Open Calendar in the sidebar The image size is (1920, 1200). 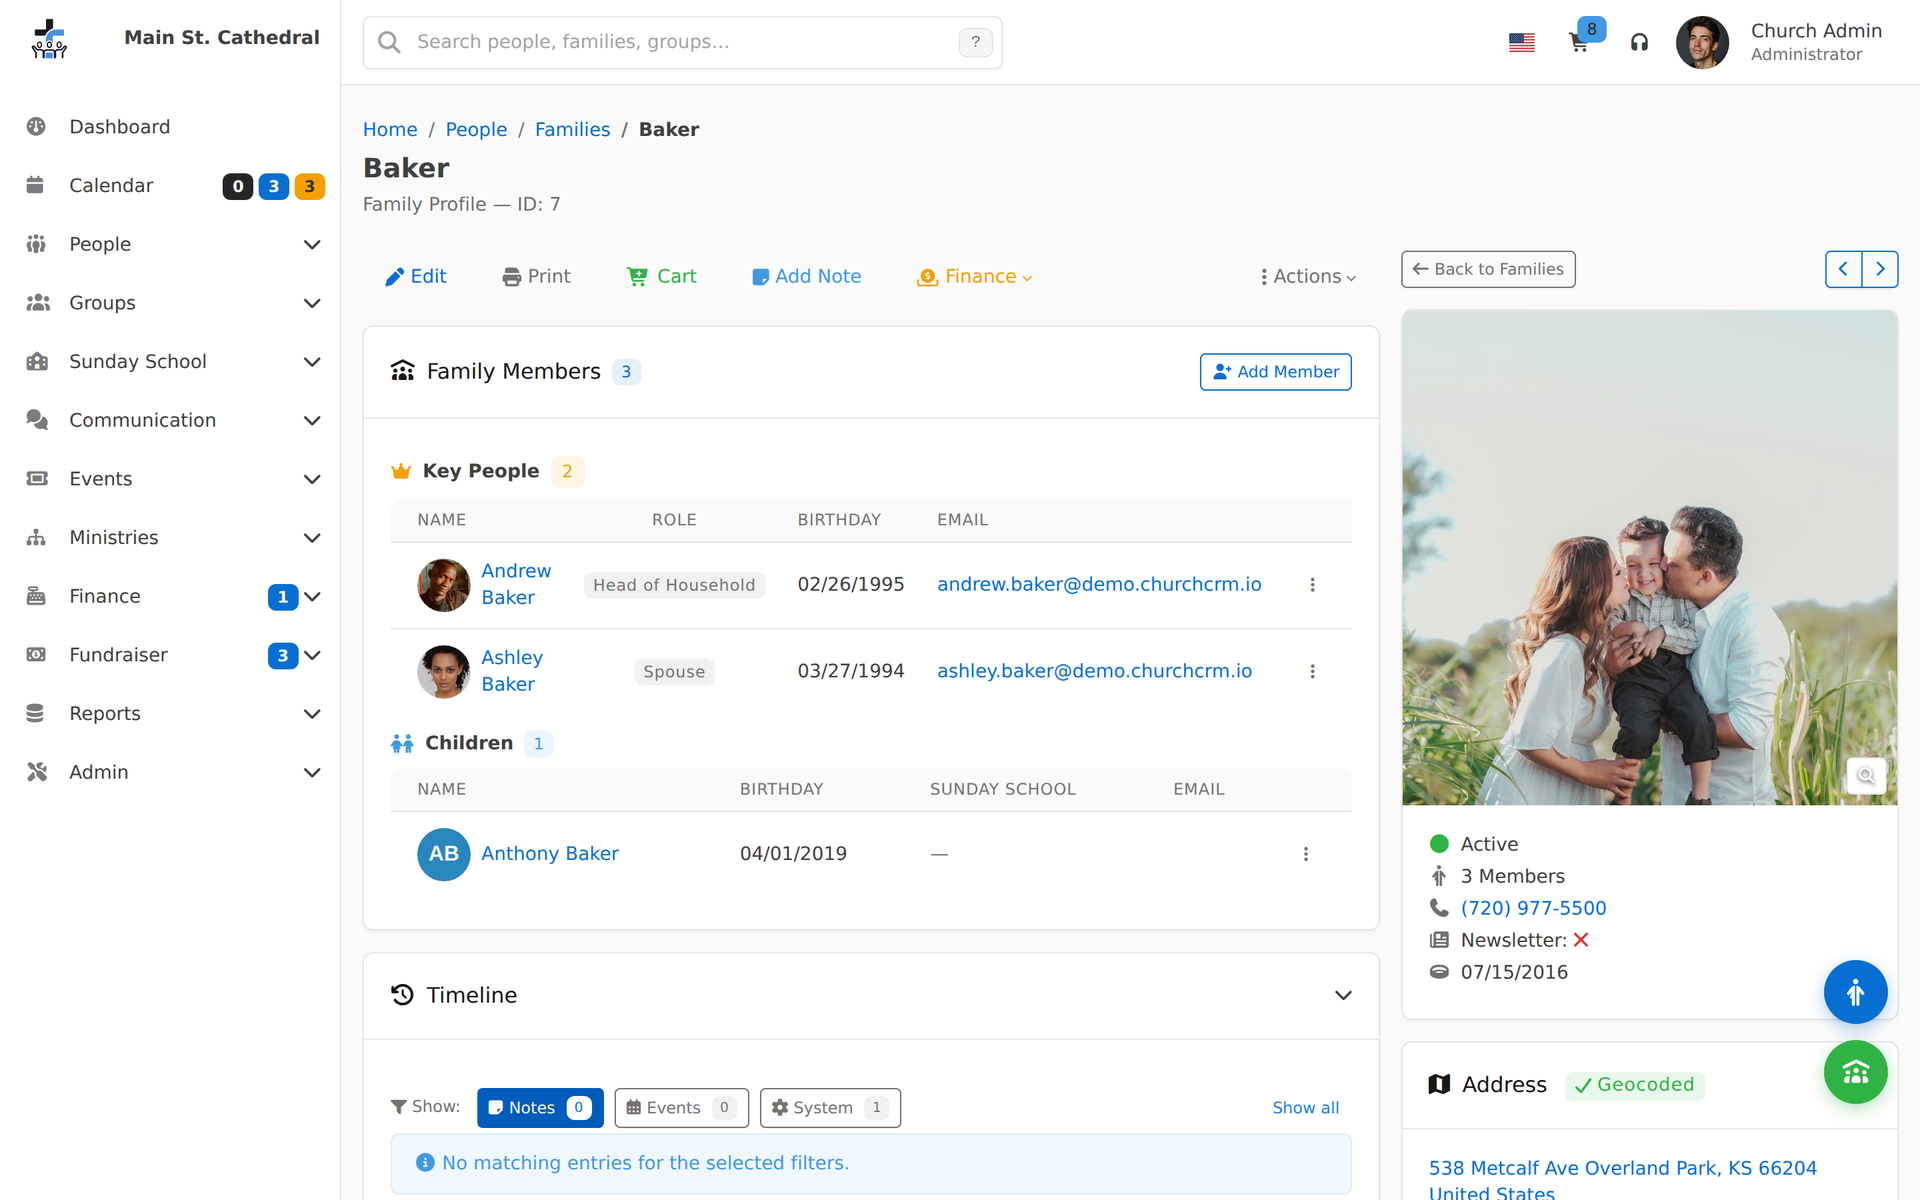[x=170, y=186]
